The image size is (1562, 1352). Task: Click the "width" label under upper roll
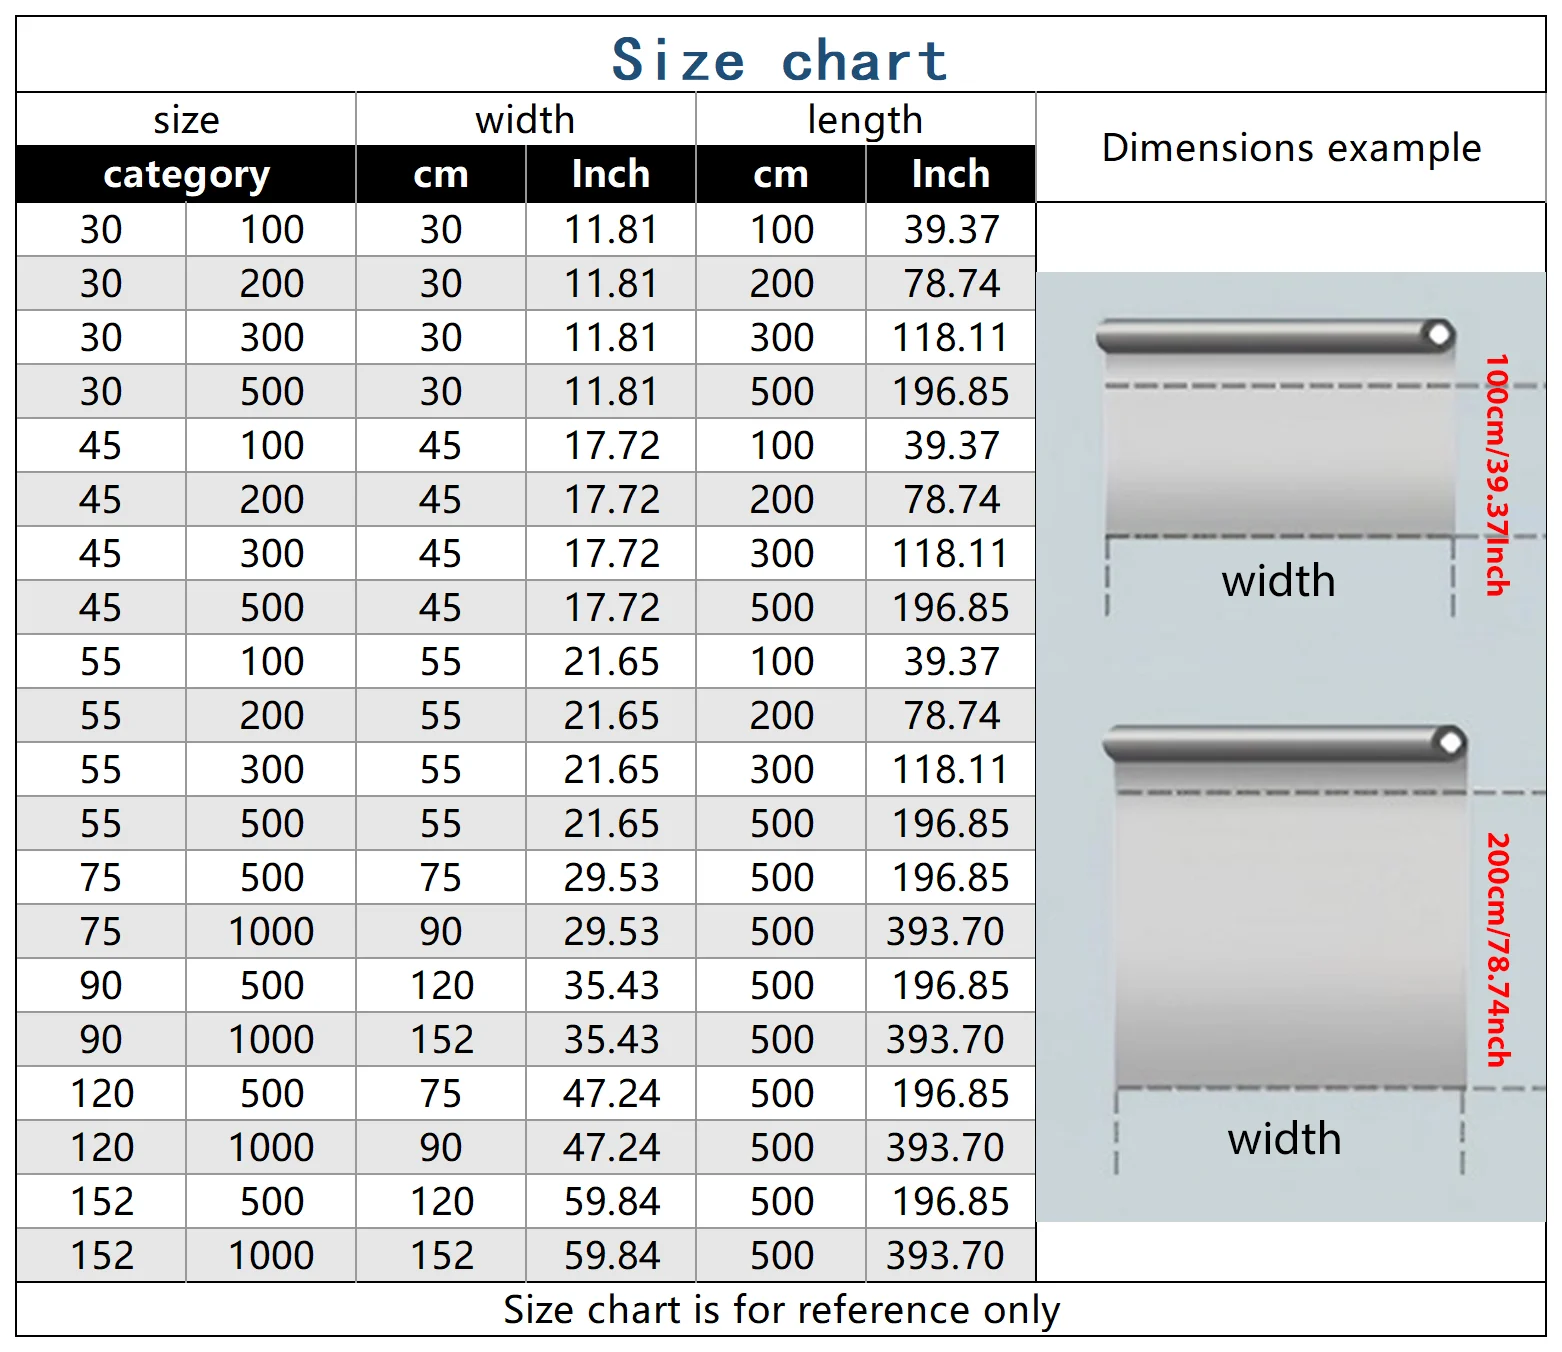click(1278, 582)
